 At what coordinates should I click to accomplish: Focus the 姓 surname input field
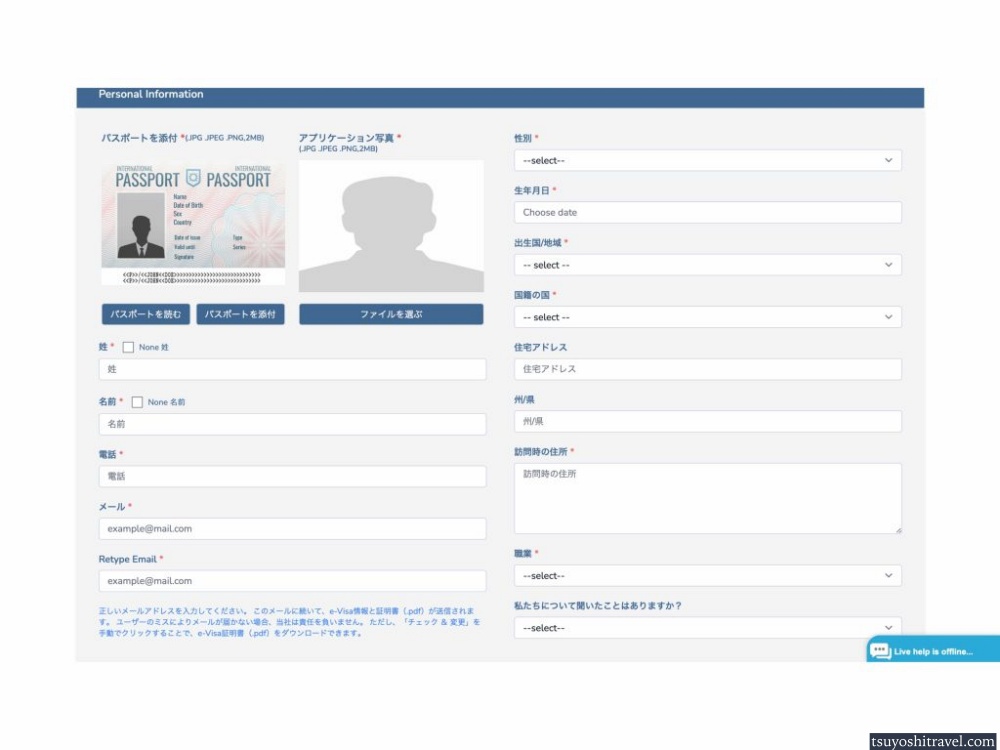[292, 369]
